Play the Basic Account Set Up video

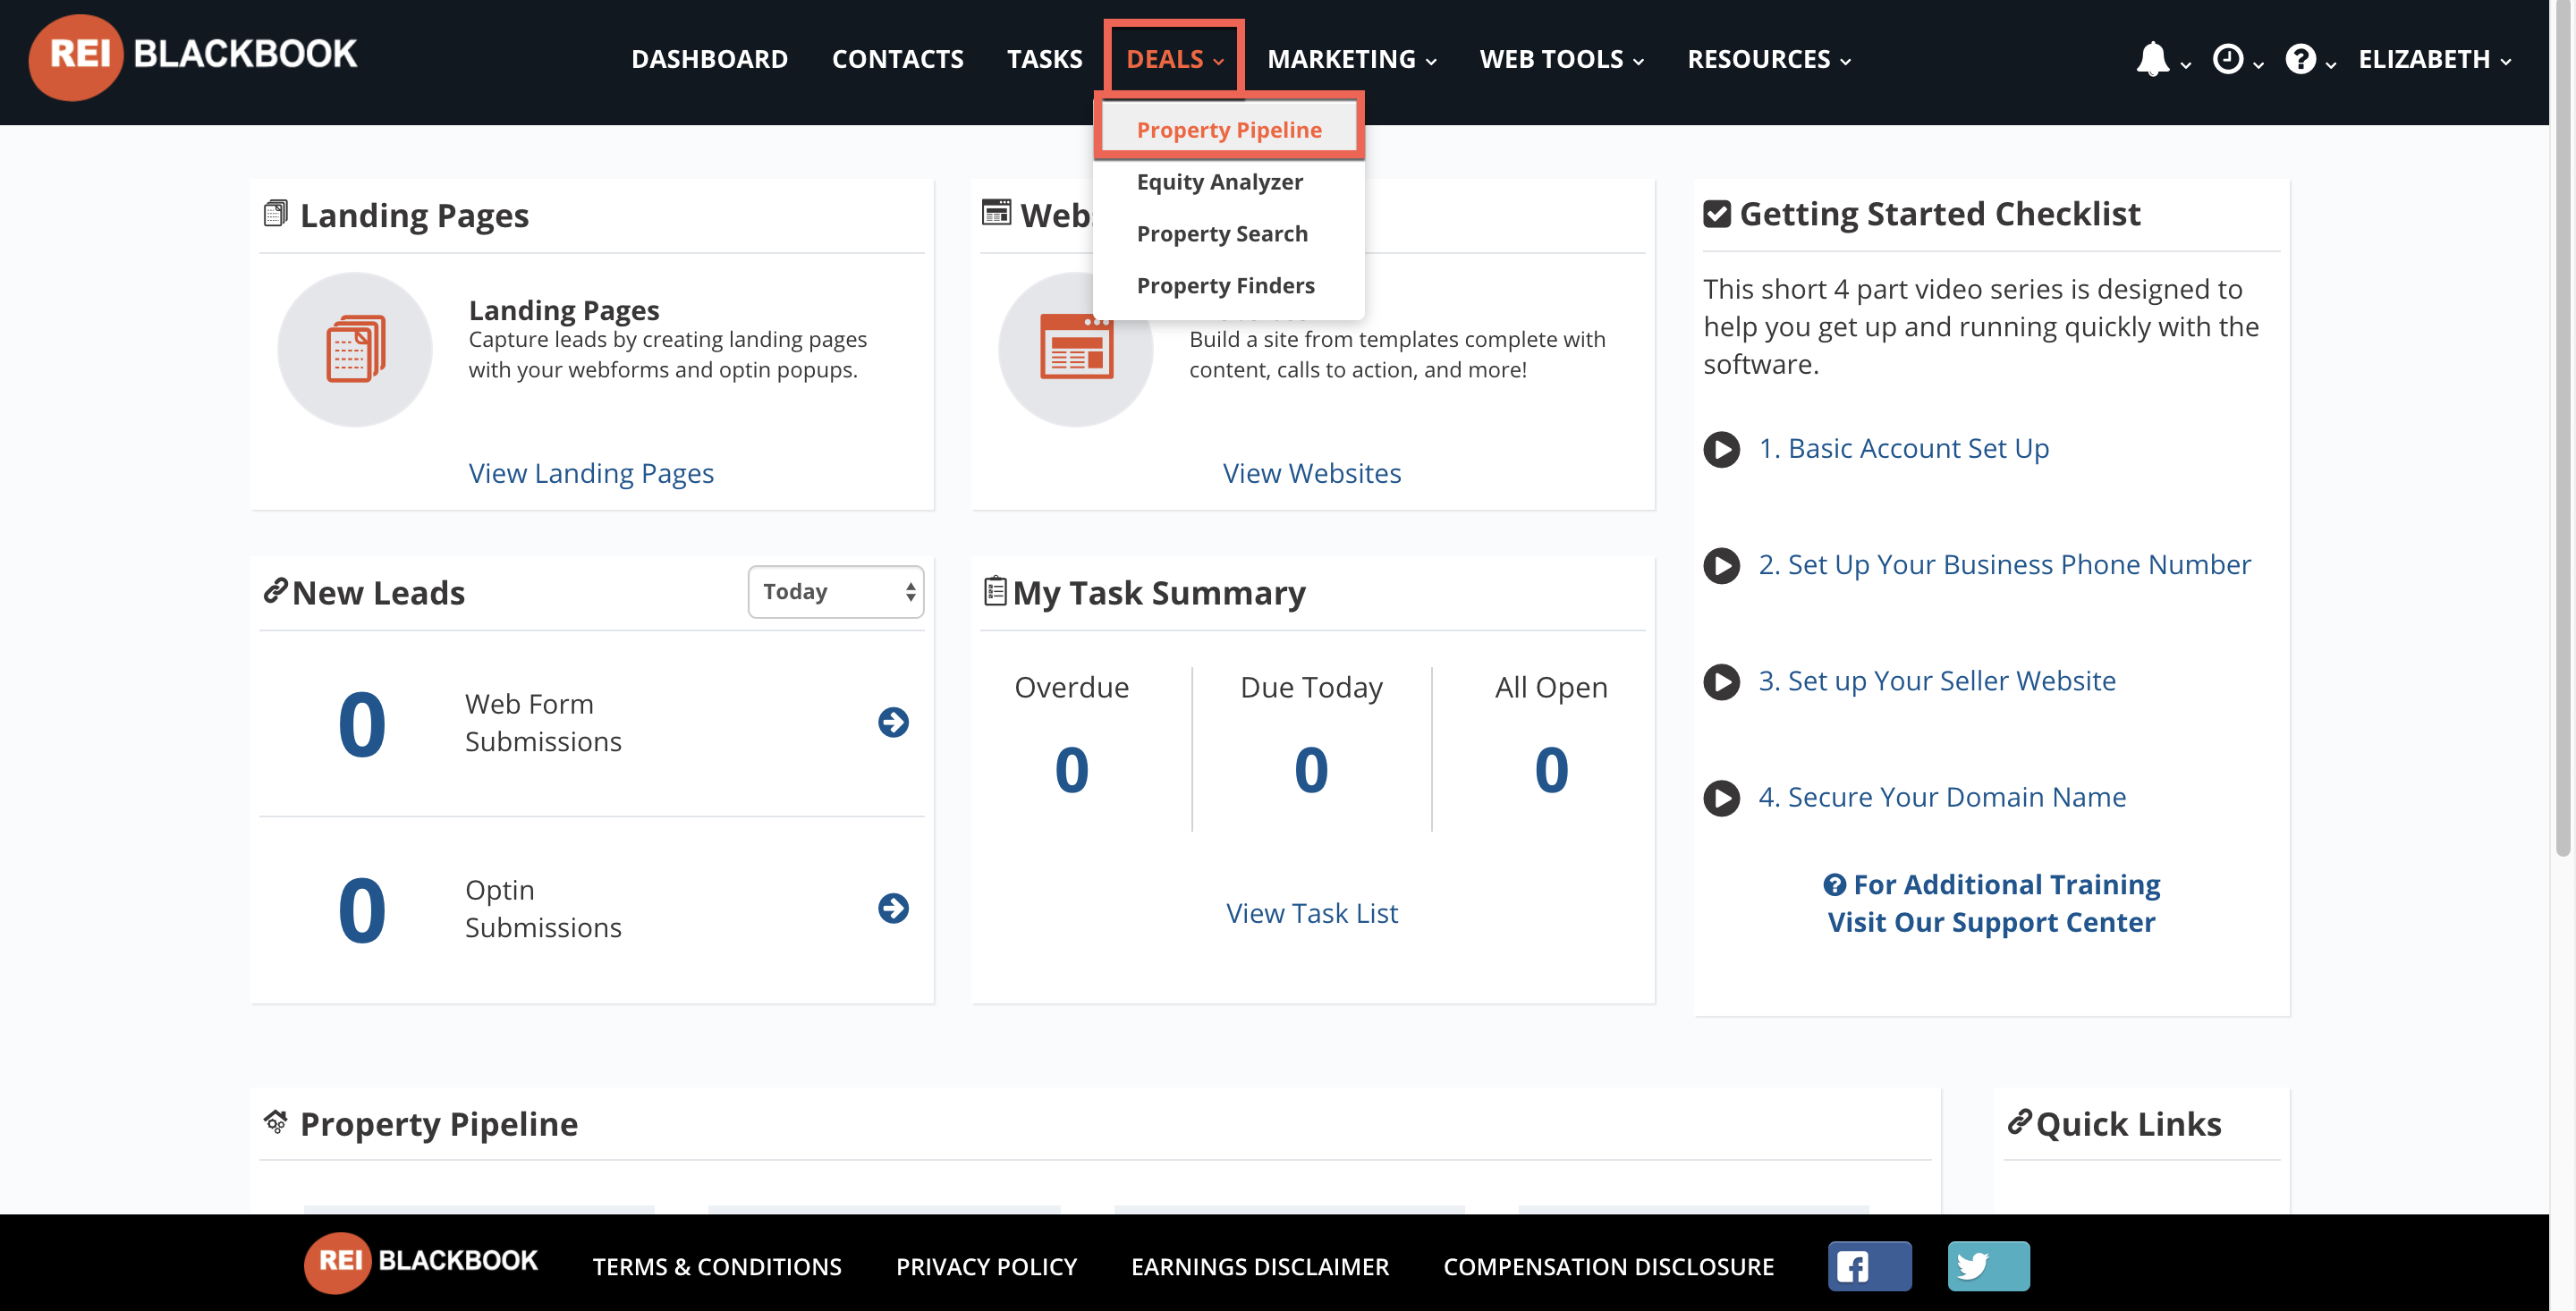pos(1721,449)
